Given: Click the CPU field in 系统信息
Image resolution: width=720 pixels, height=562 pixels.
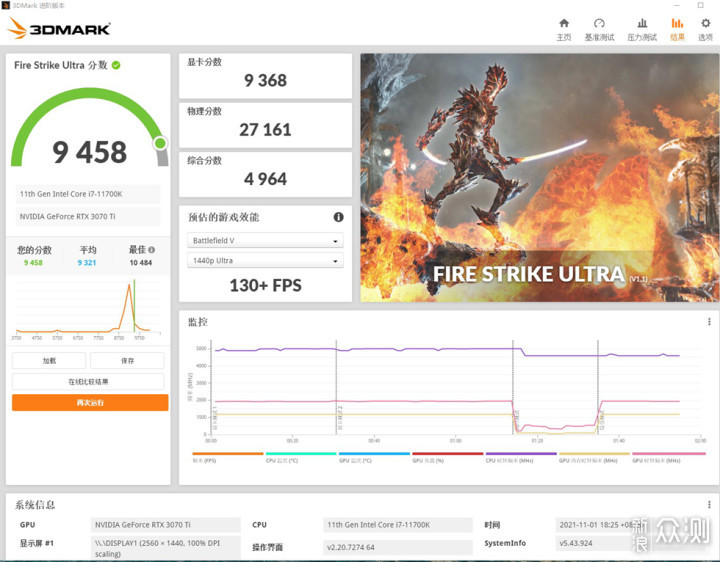Looking at the screenshot, I should [398, 525].
